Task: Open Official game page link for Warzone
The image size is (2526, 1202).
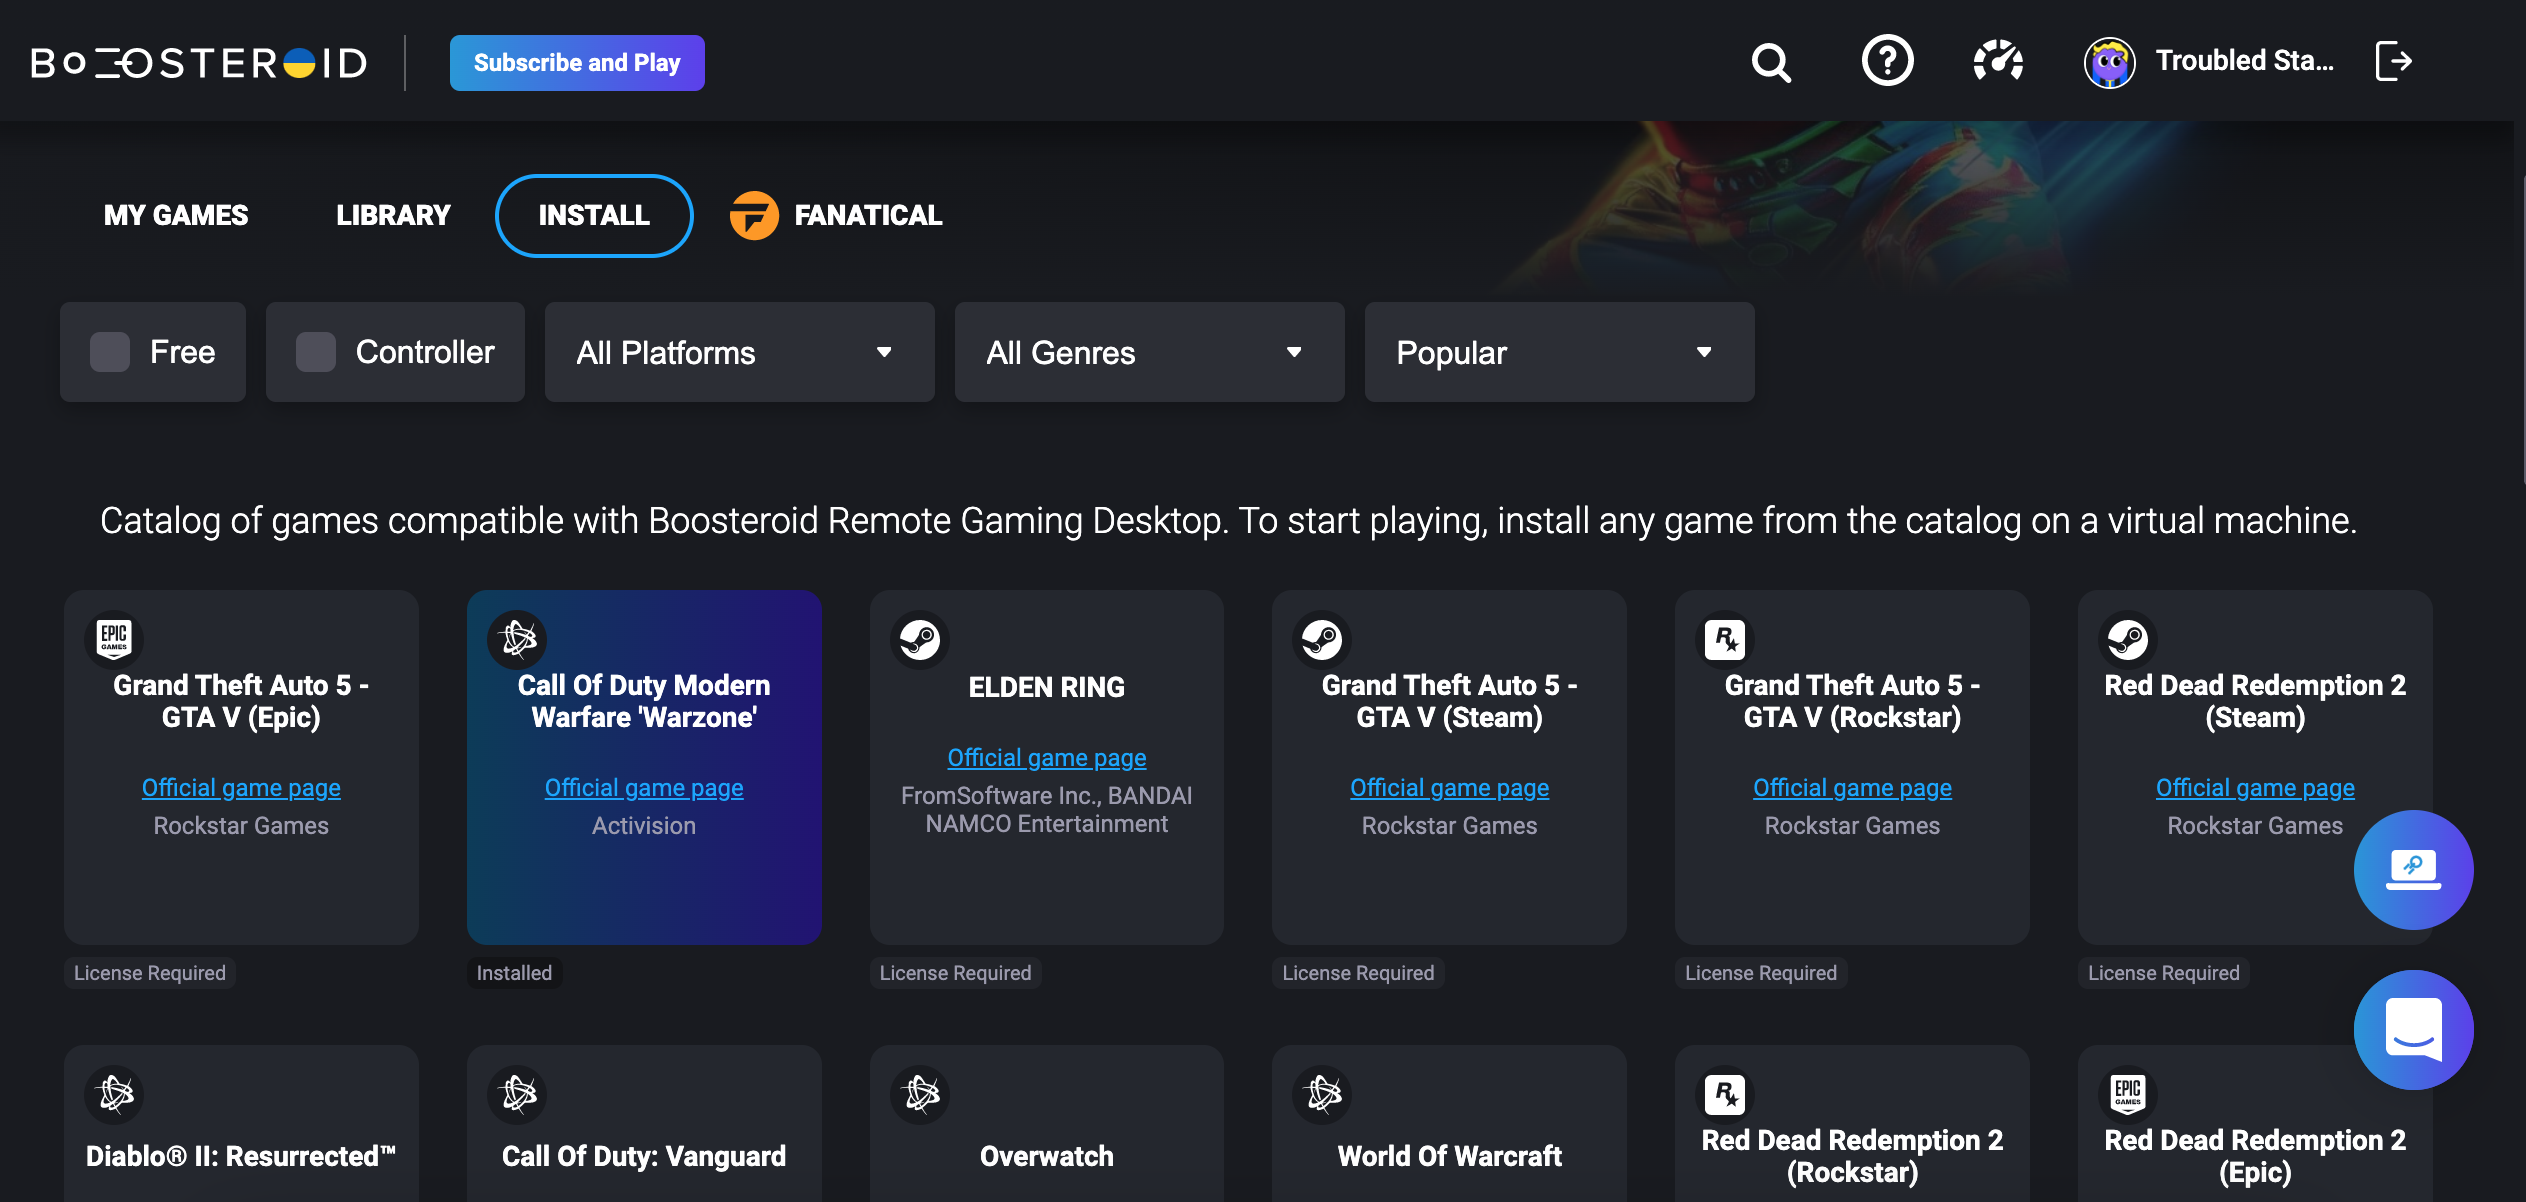Action: pos(644,788)
